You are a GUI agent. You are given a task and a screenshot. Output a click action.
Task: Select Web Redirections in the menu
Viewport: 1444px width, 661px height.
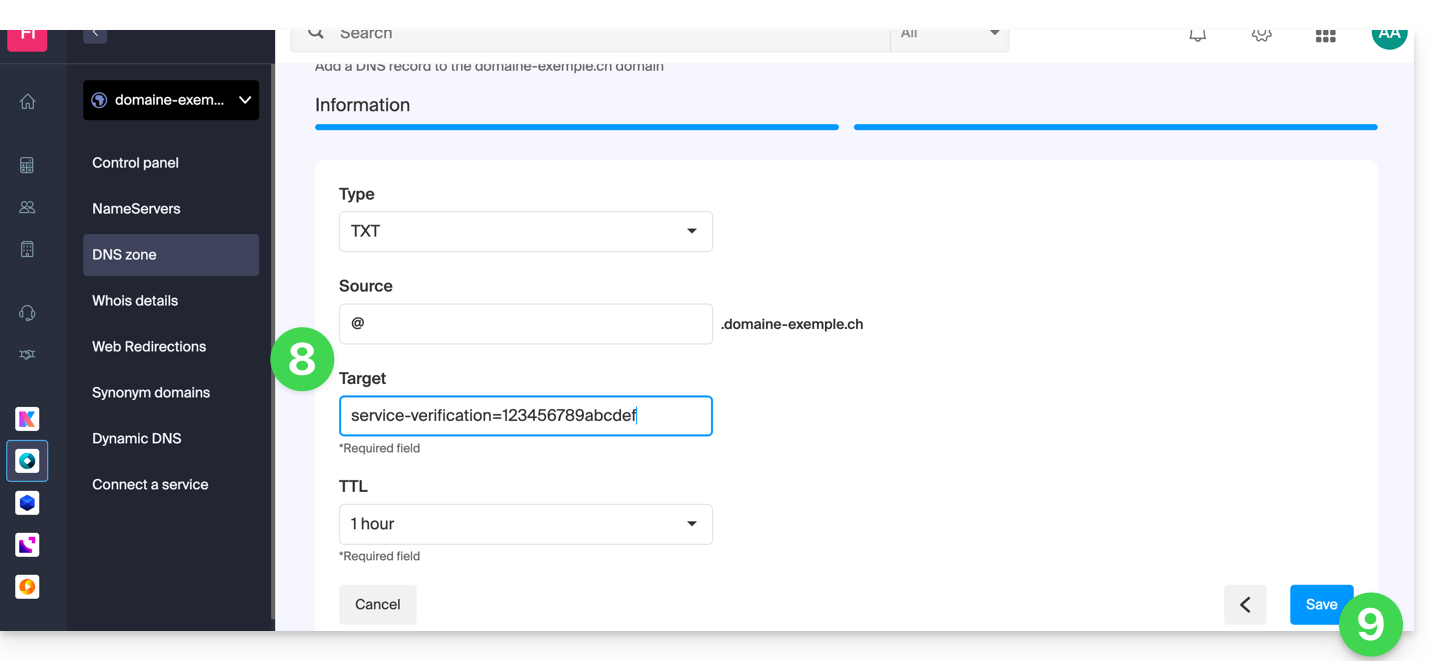coord(149,347)
